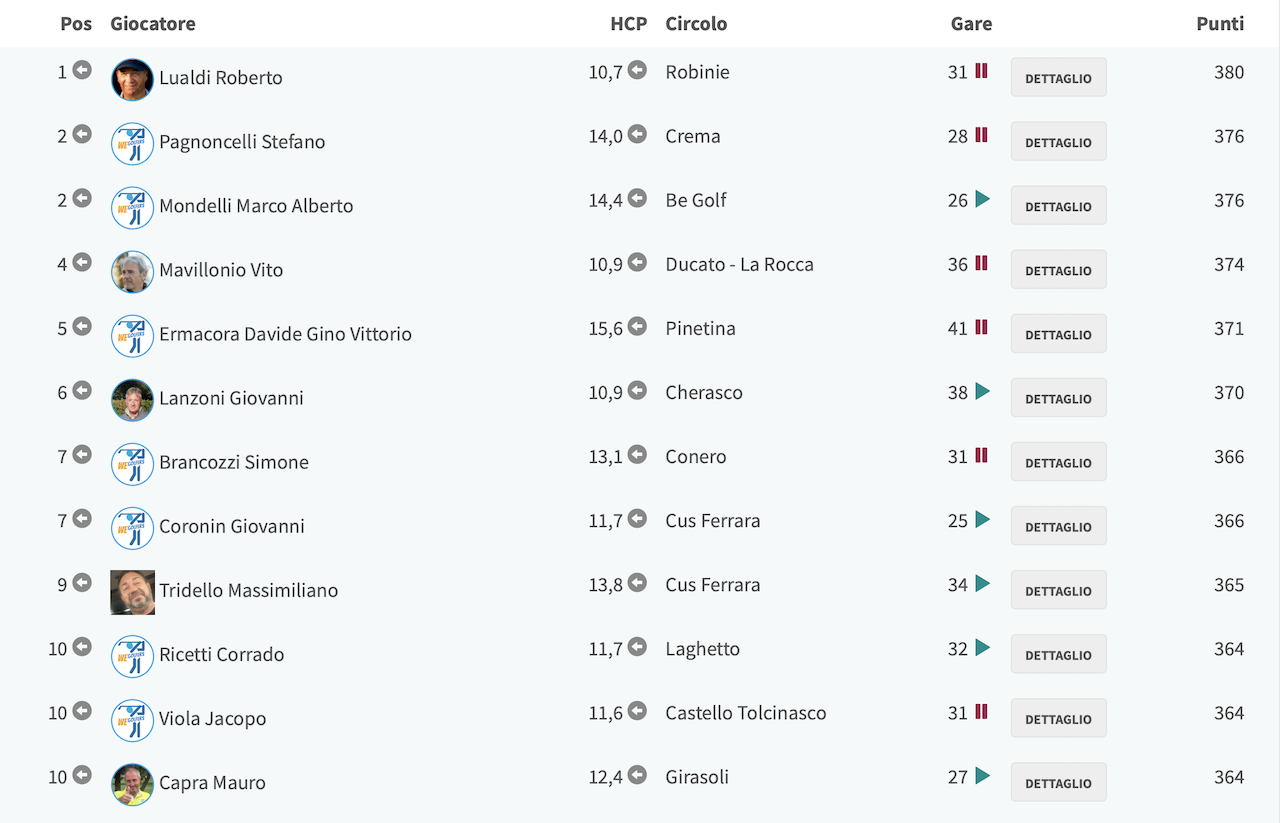Click the red pause bars next to Mavillonio's 36 gare
The height and width of the screenshot is (823, 1280).
(981, 263)
